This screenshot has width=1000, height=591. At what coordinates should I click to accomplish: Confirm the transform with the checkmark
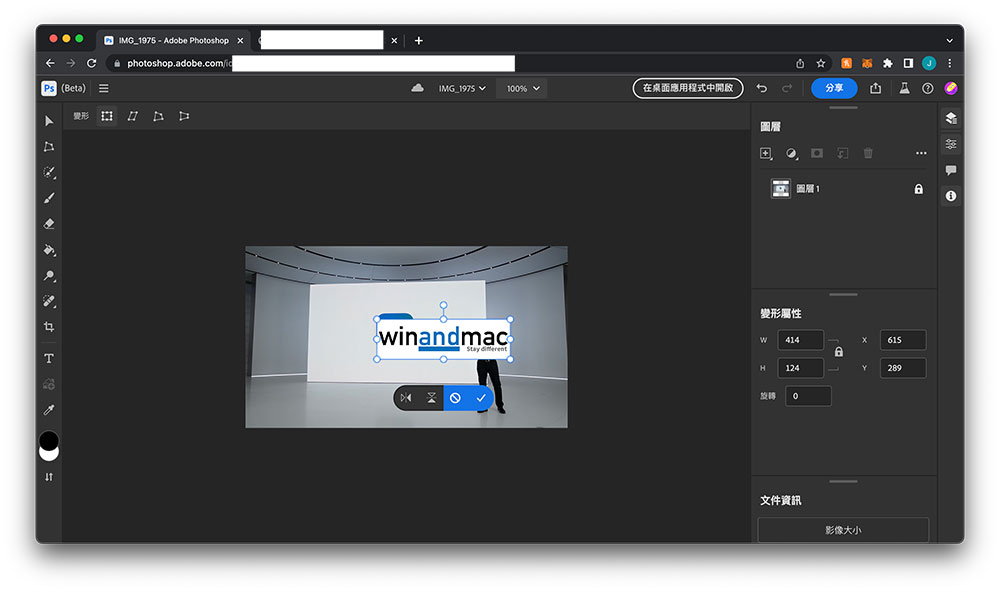[481, 398]
